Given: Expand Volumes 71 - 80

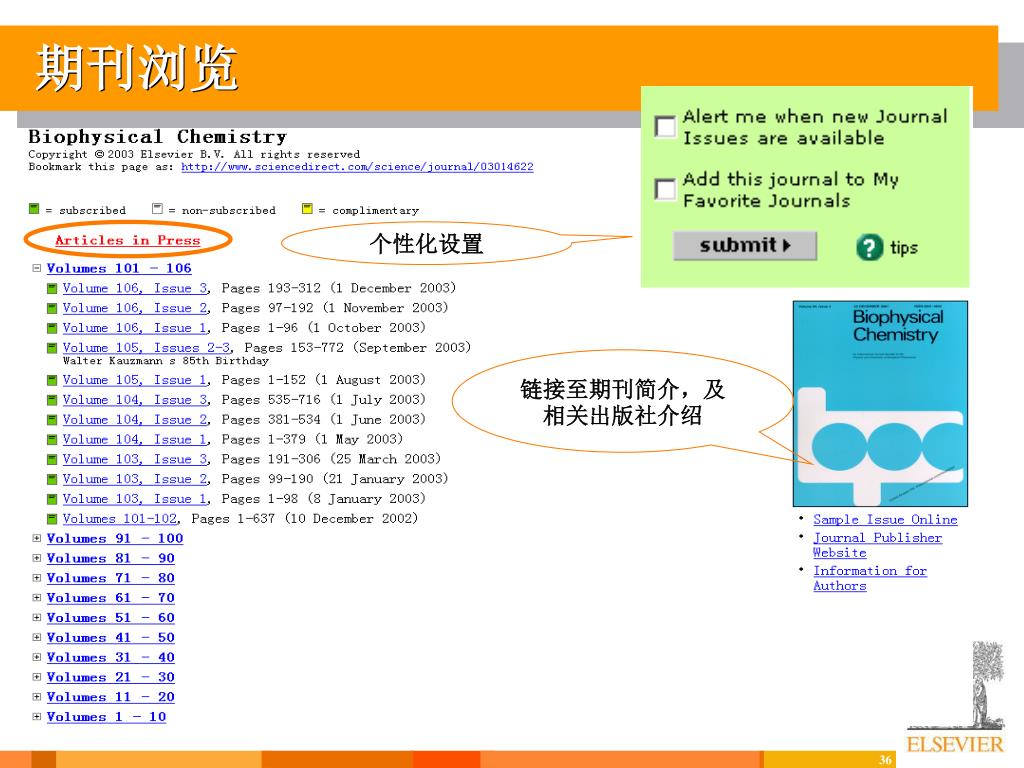Looking at the screenshot, I should 37,578.
